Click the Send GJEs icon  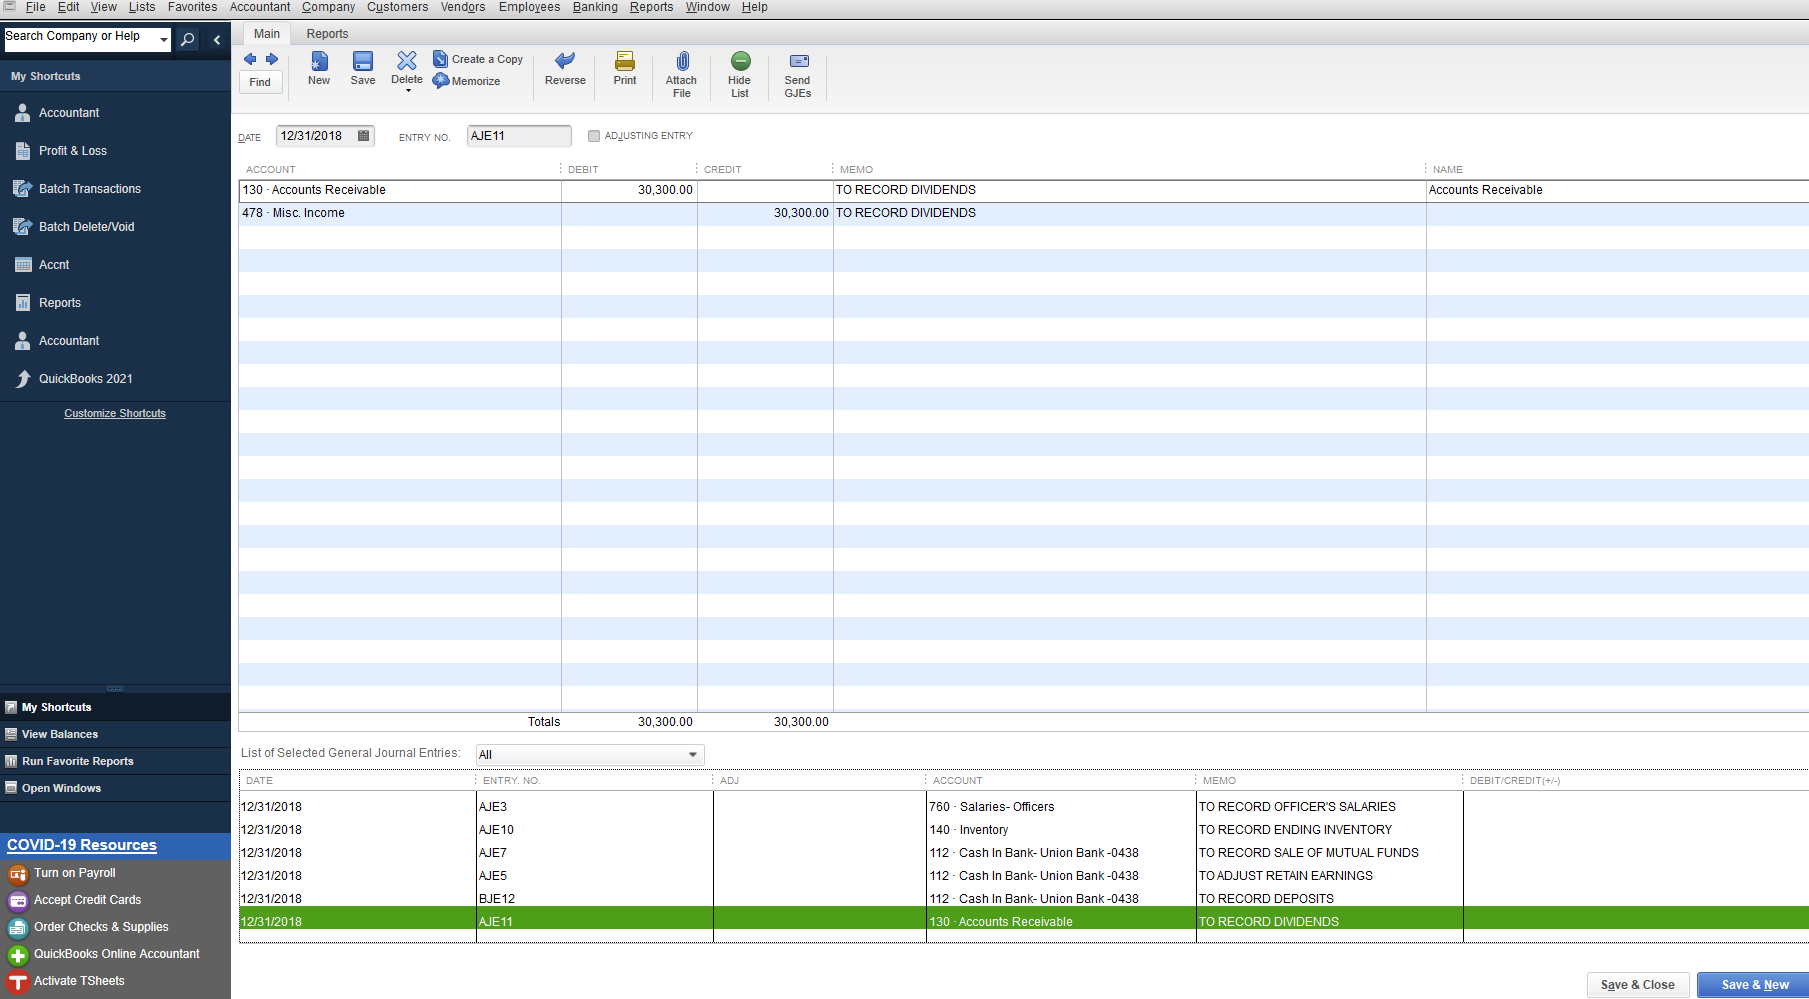pos(798,62)
